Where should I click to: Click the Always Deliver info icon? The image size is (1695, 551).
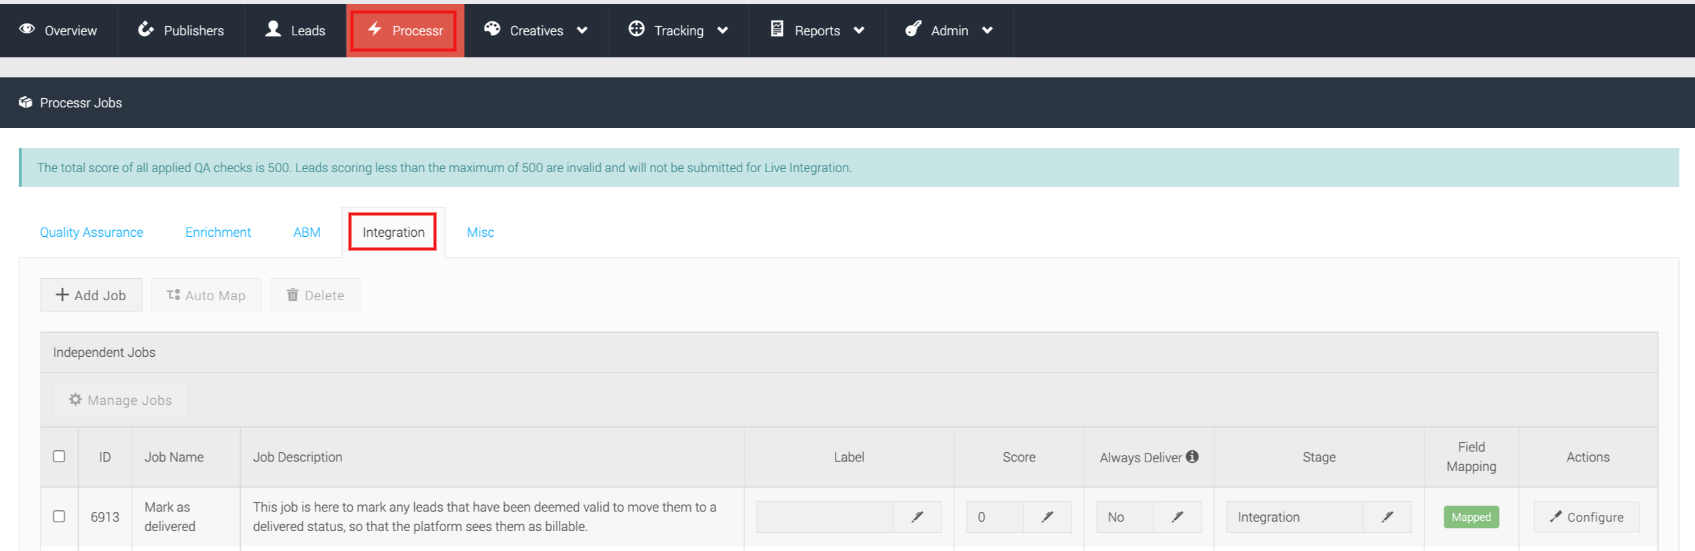[x=1192, y=456]
